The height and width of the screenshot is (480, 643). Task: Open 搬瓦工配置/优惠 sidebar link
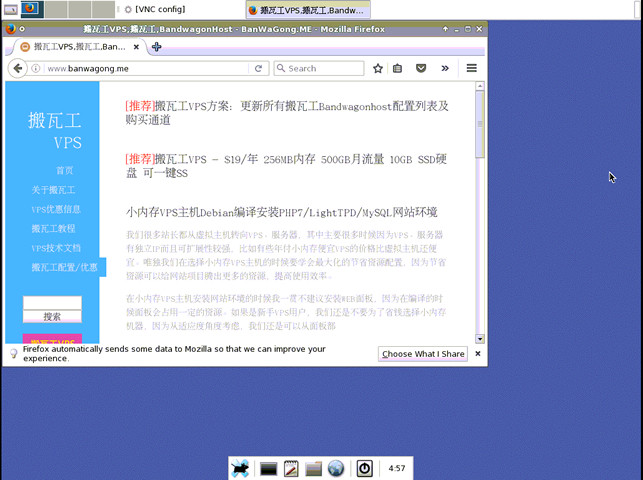coord(64,267)
